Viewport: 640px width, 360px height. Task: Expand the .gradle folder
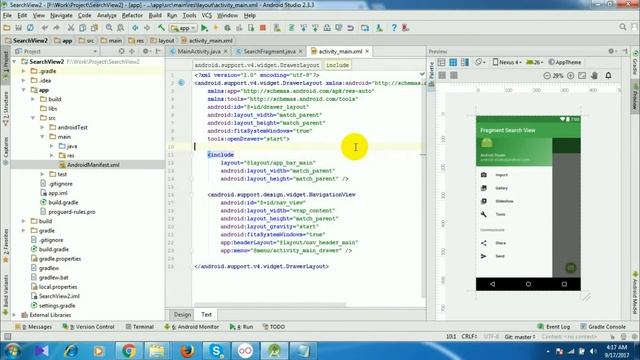[x=24, y=71]
